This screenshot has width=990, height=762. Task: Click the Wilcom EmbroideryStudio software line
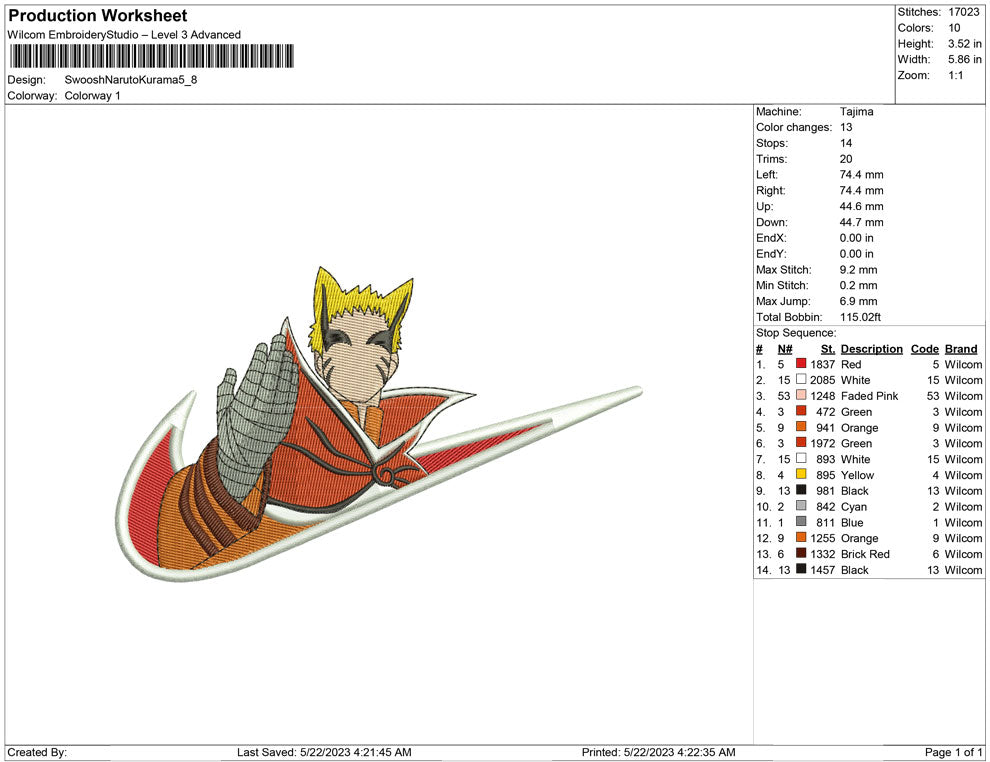[x=124, y=35]
